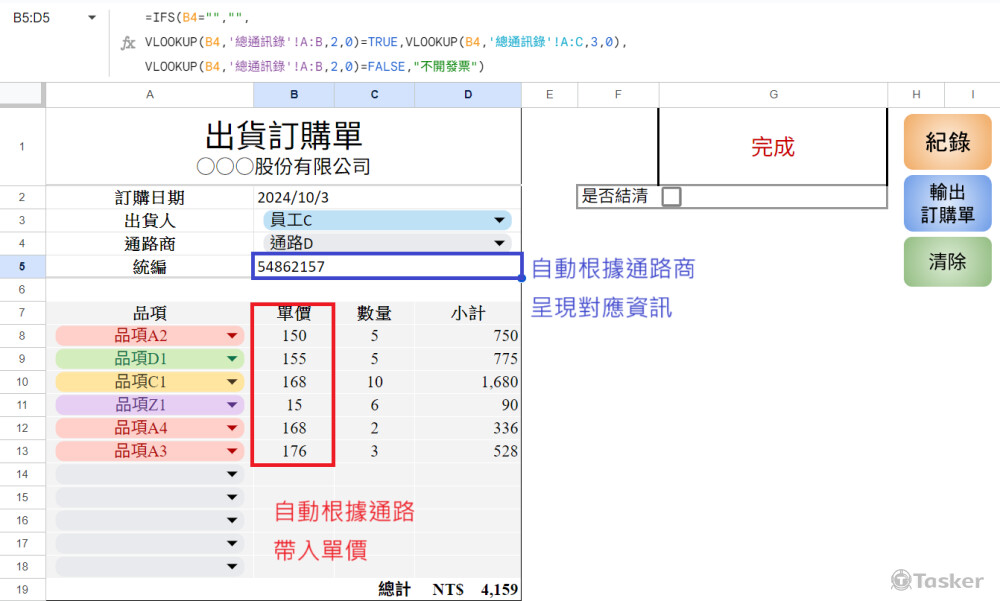Click the 完成 cell

coord(772,147)
